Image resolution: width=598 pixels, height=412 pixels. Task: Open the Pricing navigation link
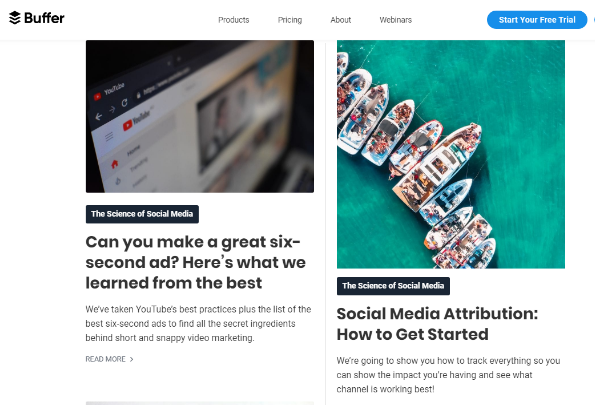tap(289, 20)
